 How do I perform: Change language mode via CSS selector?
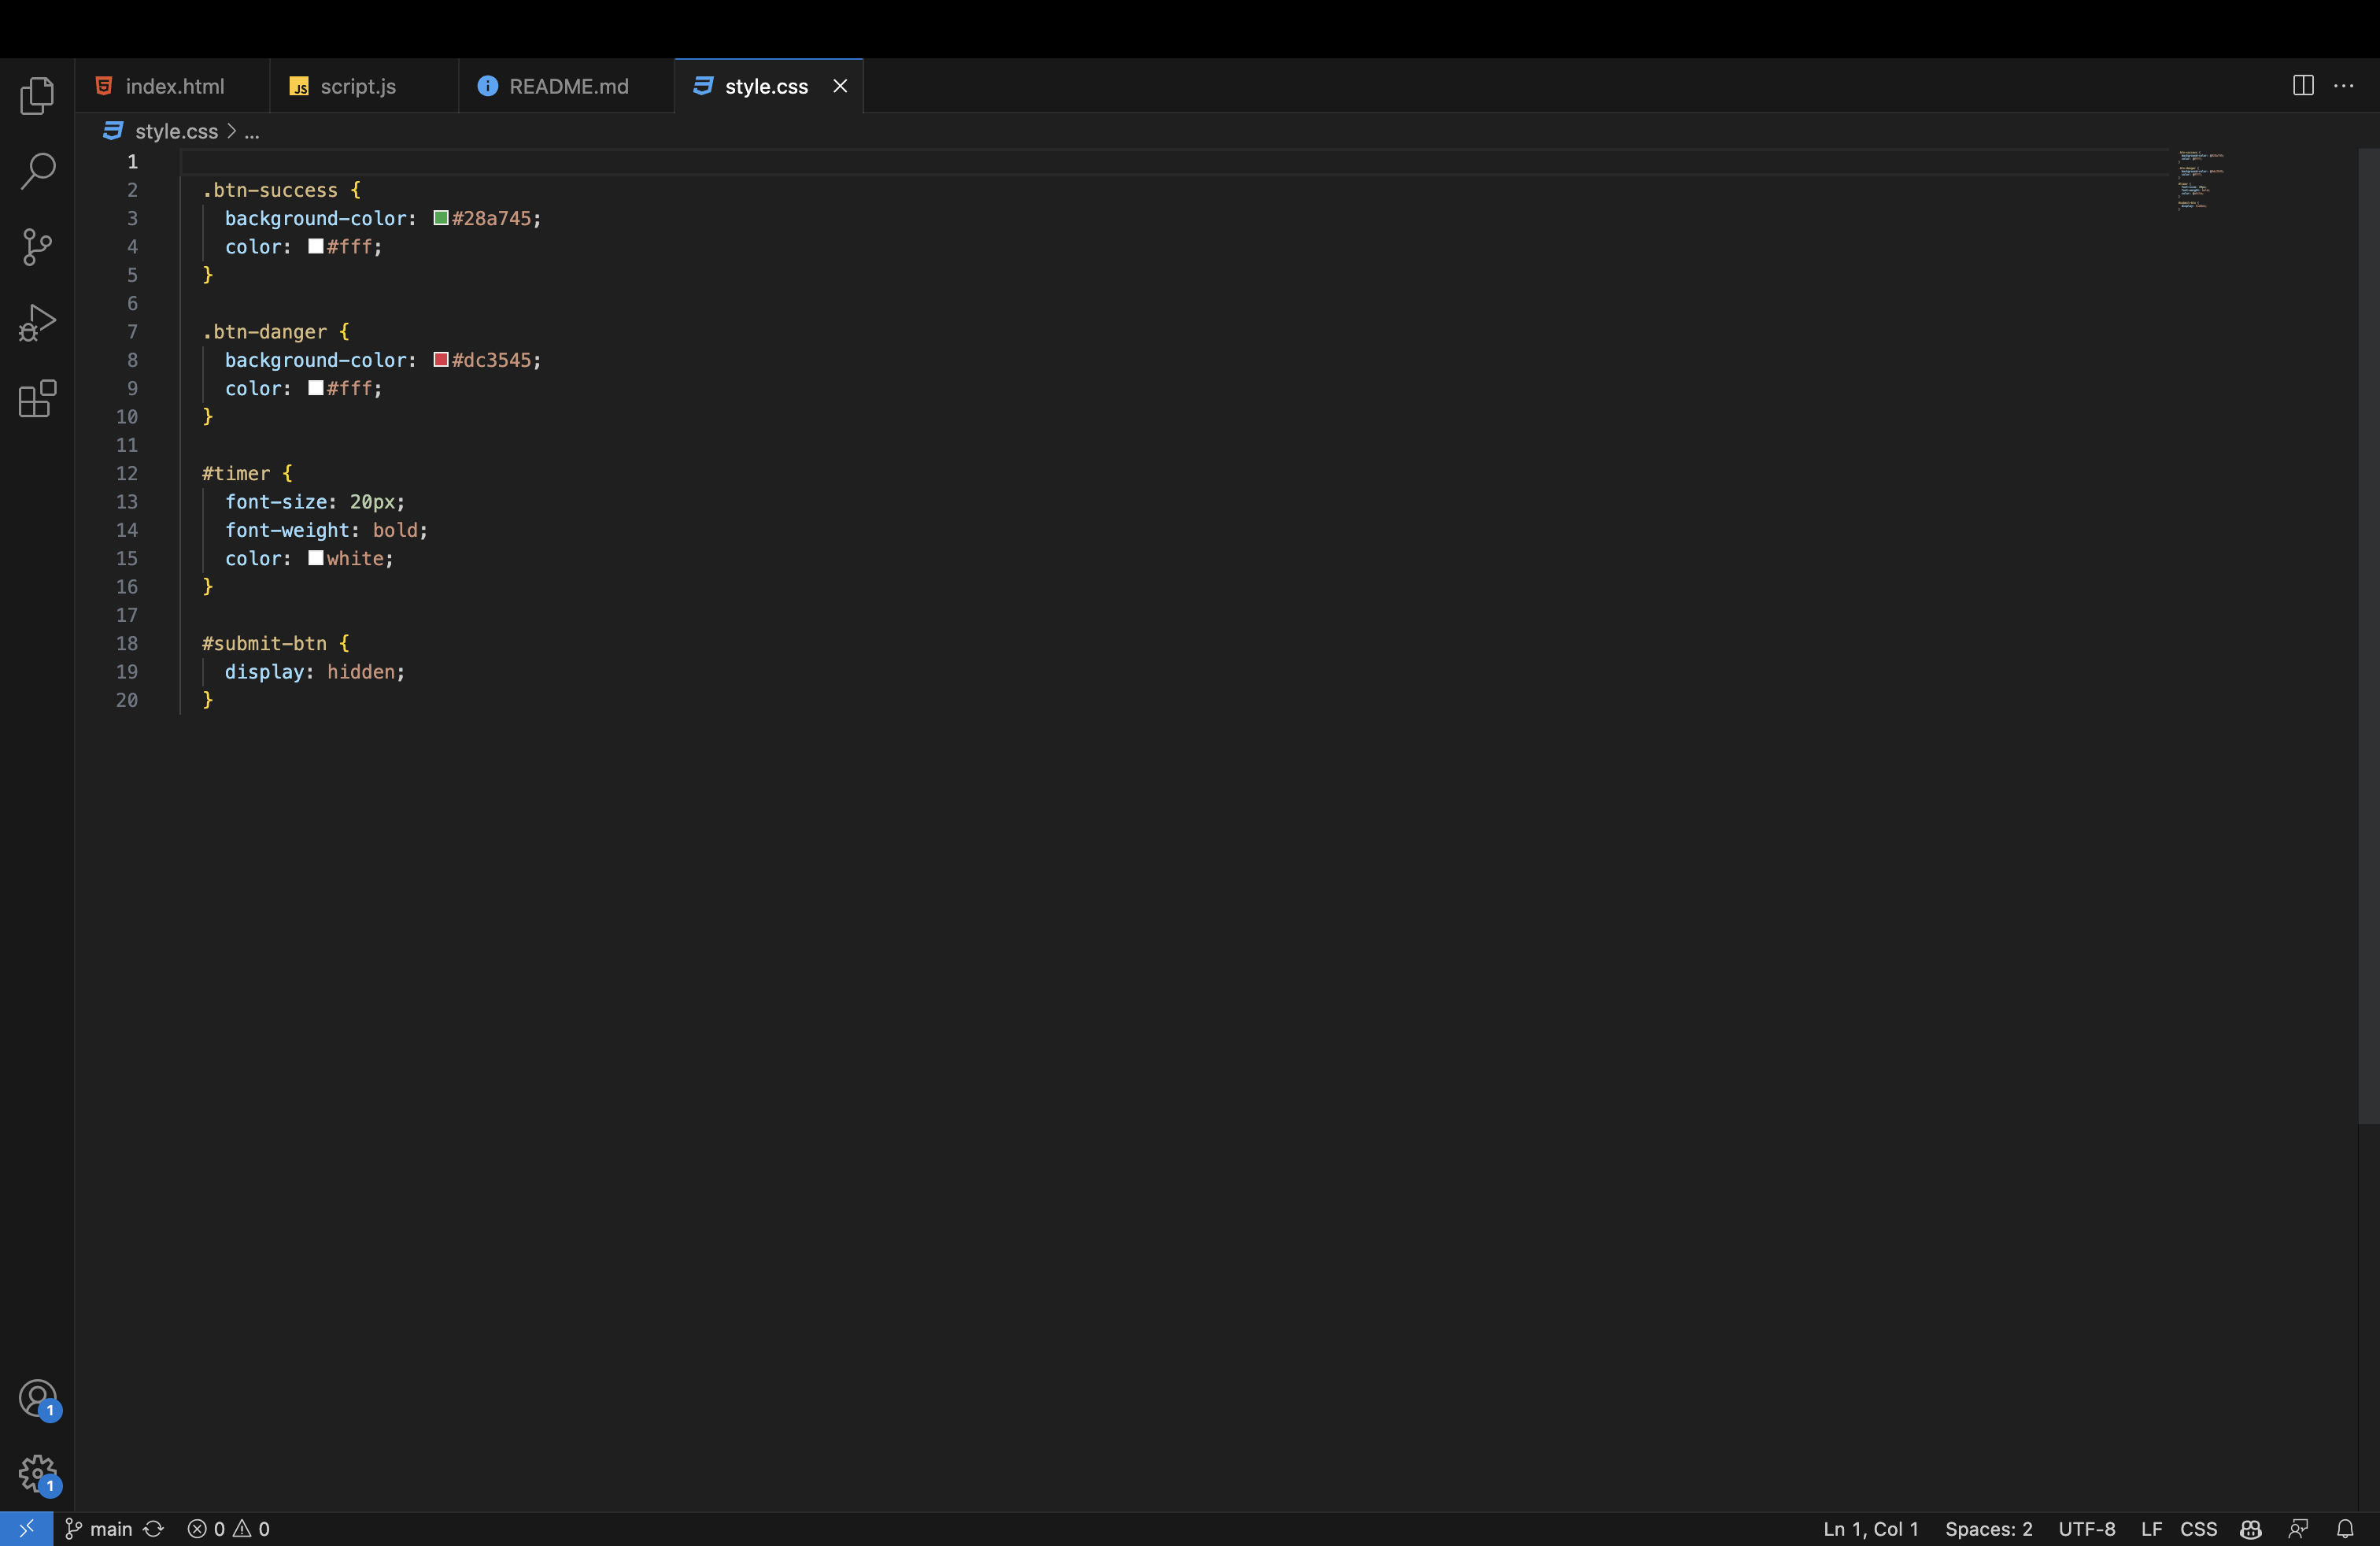point(2198,1529)
